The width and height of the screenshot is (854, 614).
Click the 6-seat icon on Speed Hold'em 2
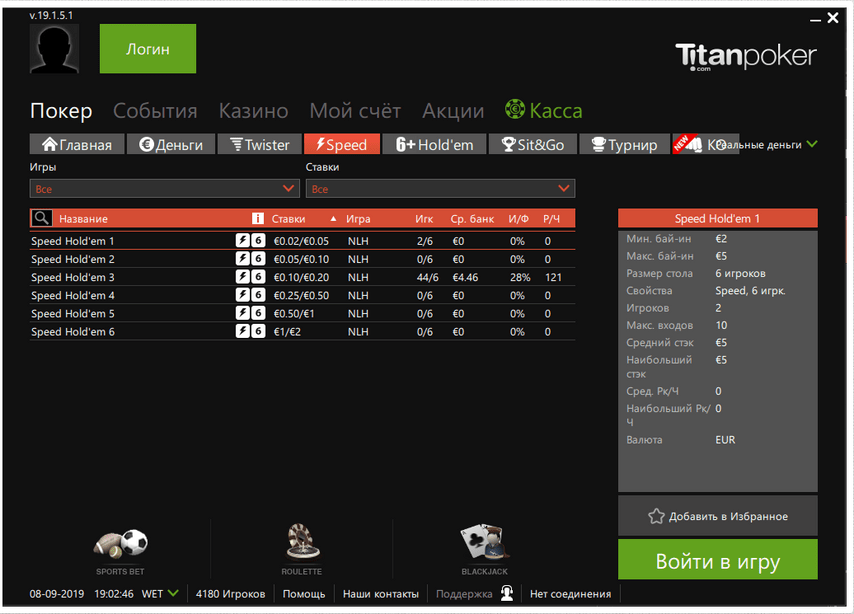[258, 258]
